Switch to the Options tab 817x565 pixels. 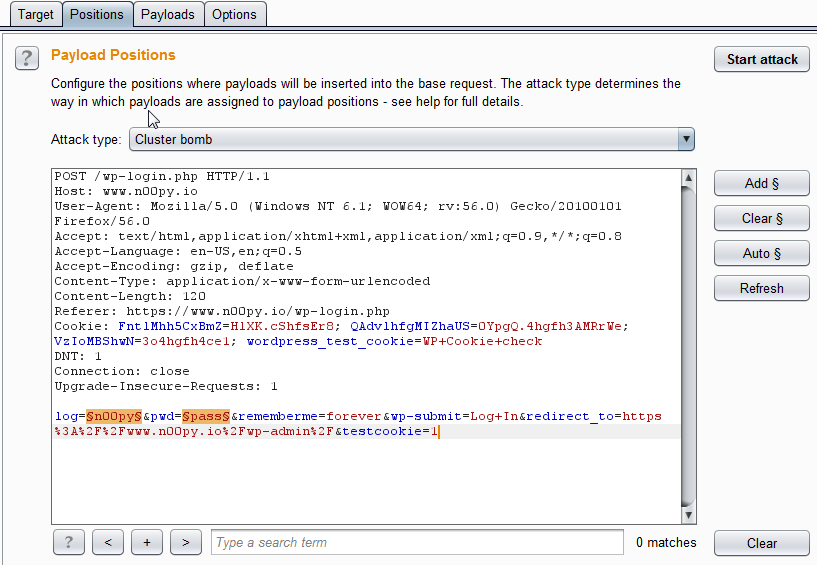click(234, 14)
